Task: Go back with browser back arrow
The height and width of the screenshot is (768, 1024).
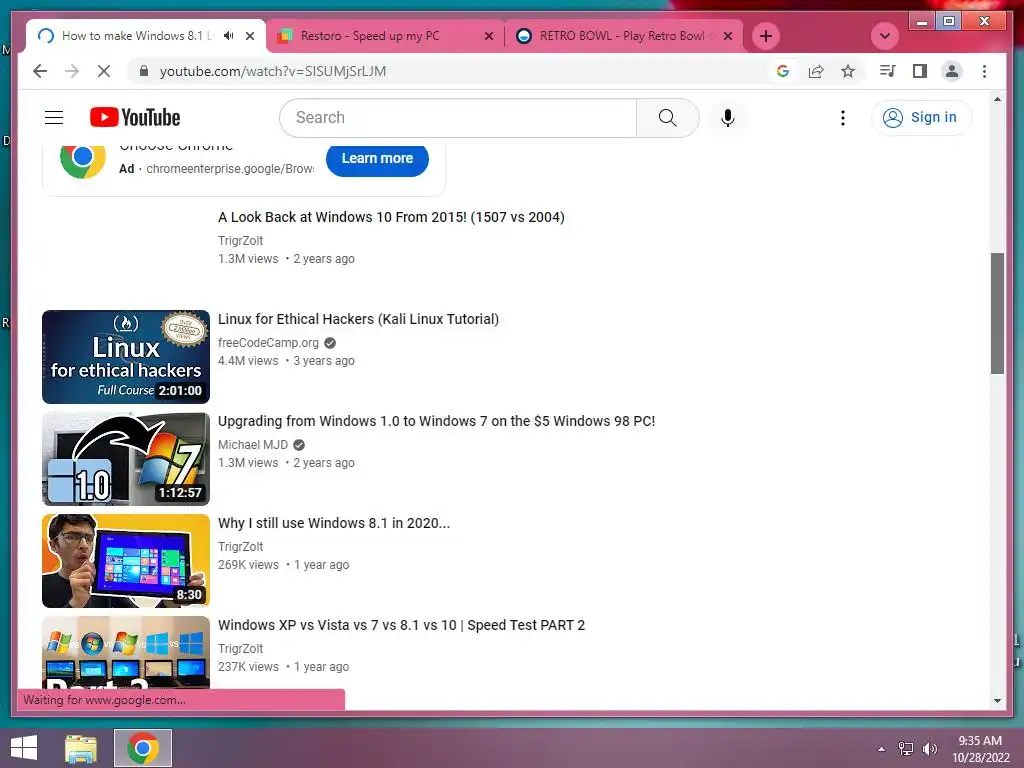Action: click(x=40, y=71)
